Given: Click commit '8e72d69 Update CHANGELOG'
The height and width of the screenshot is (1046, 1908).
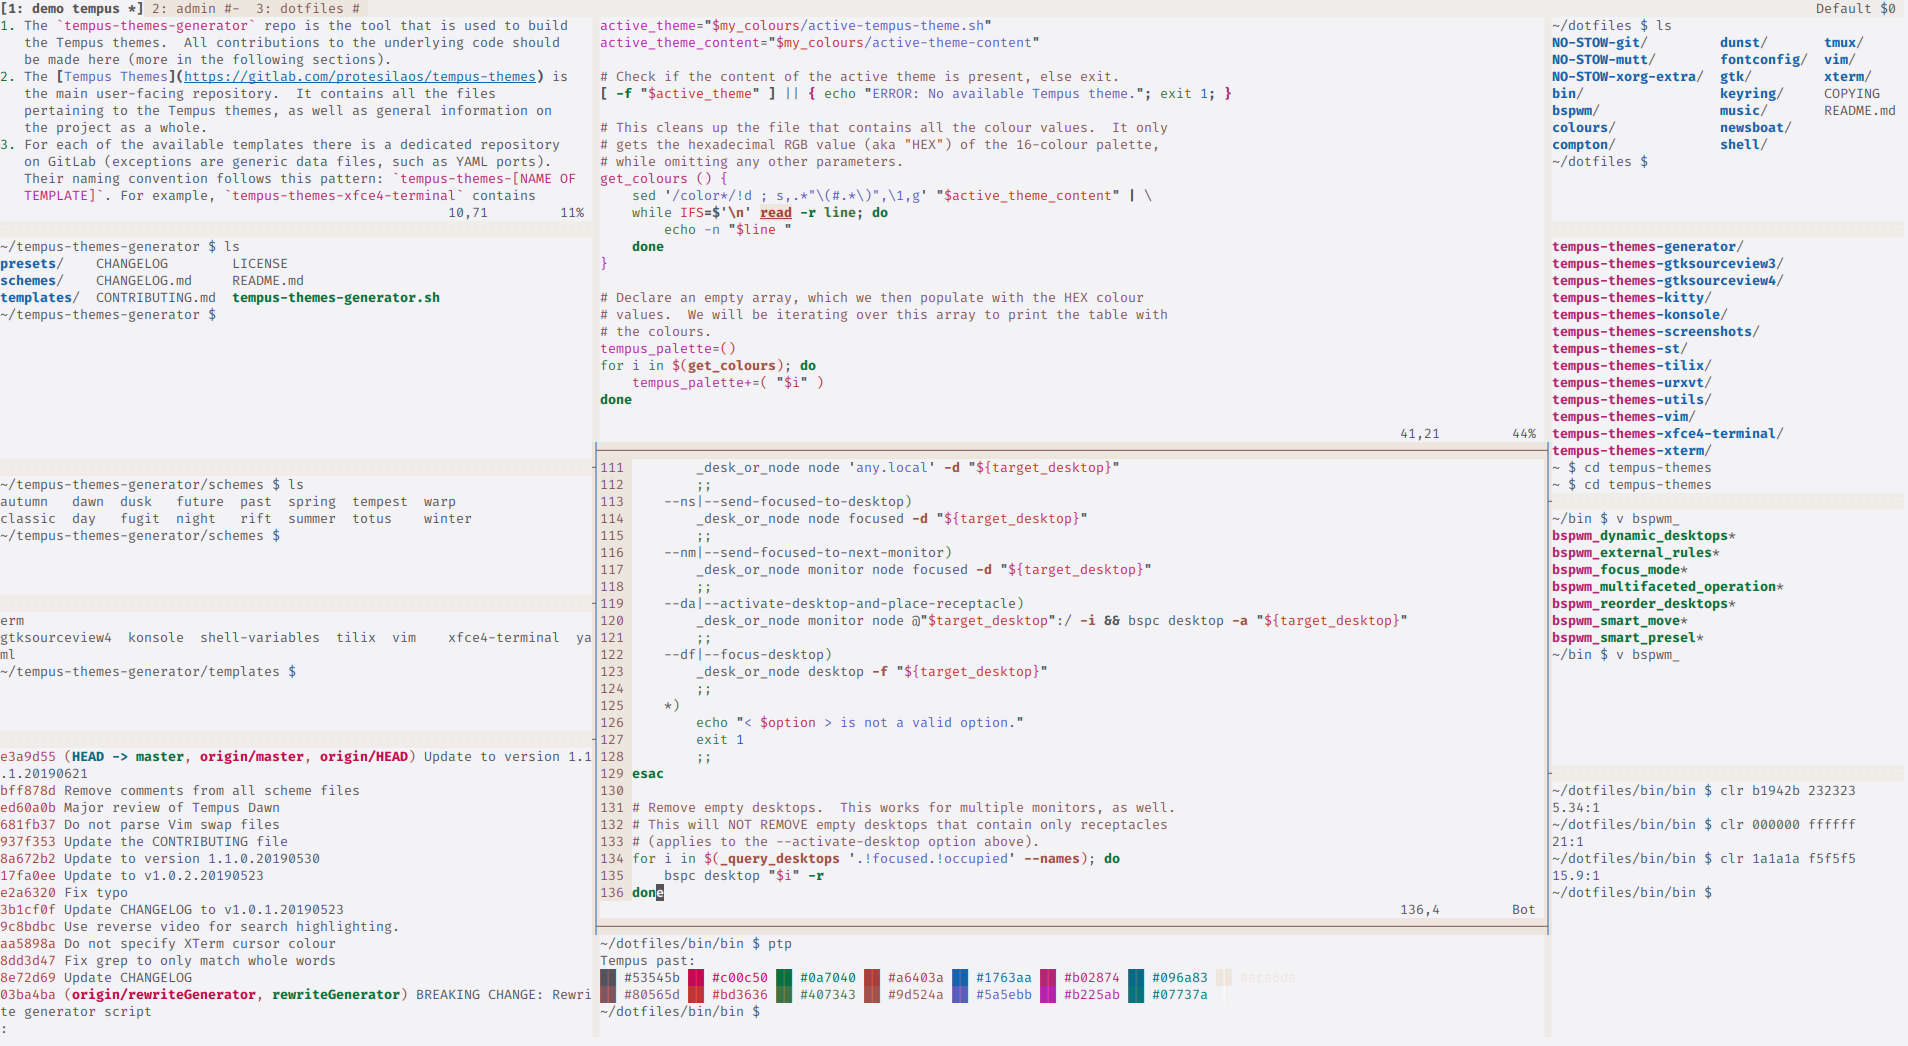Looking at the screenshot, I should pos(96,978).
